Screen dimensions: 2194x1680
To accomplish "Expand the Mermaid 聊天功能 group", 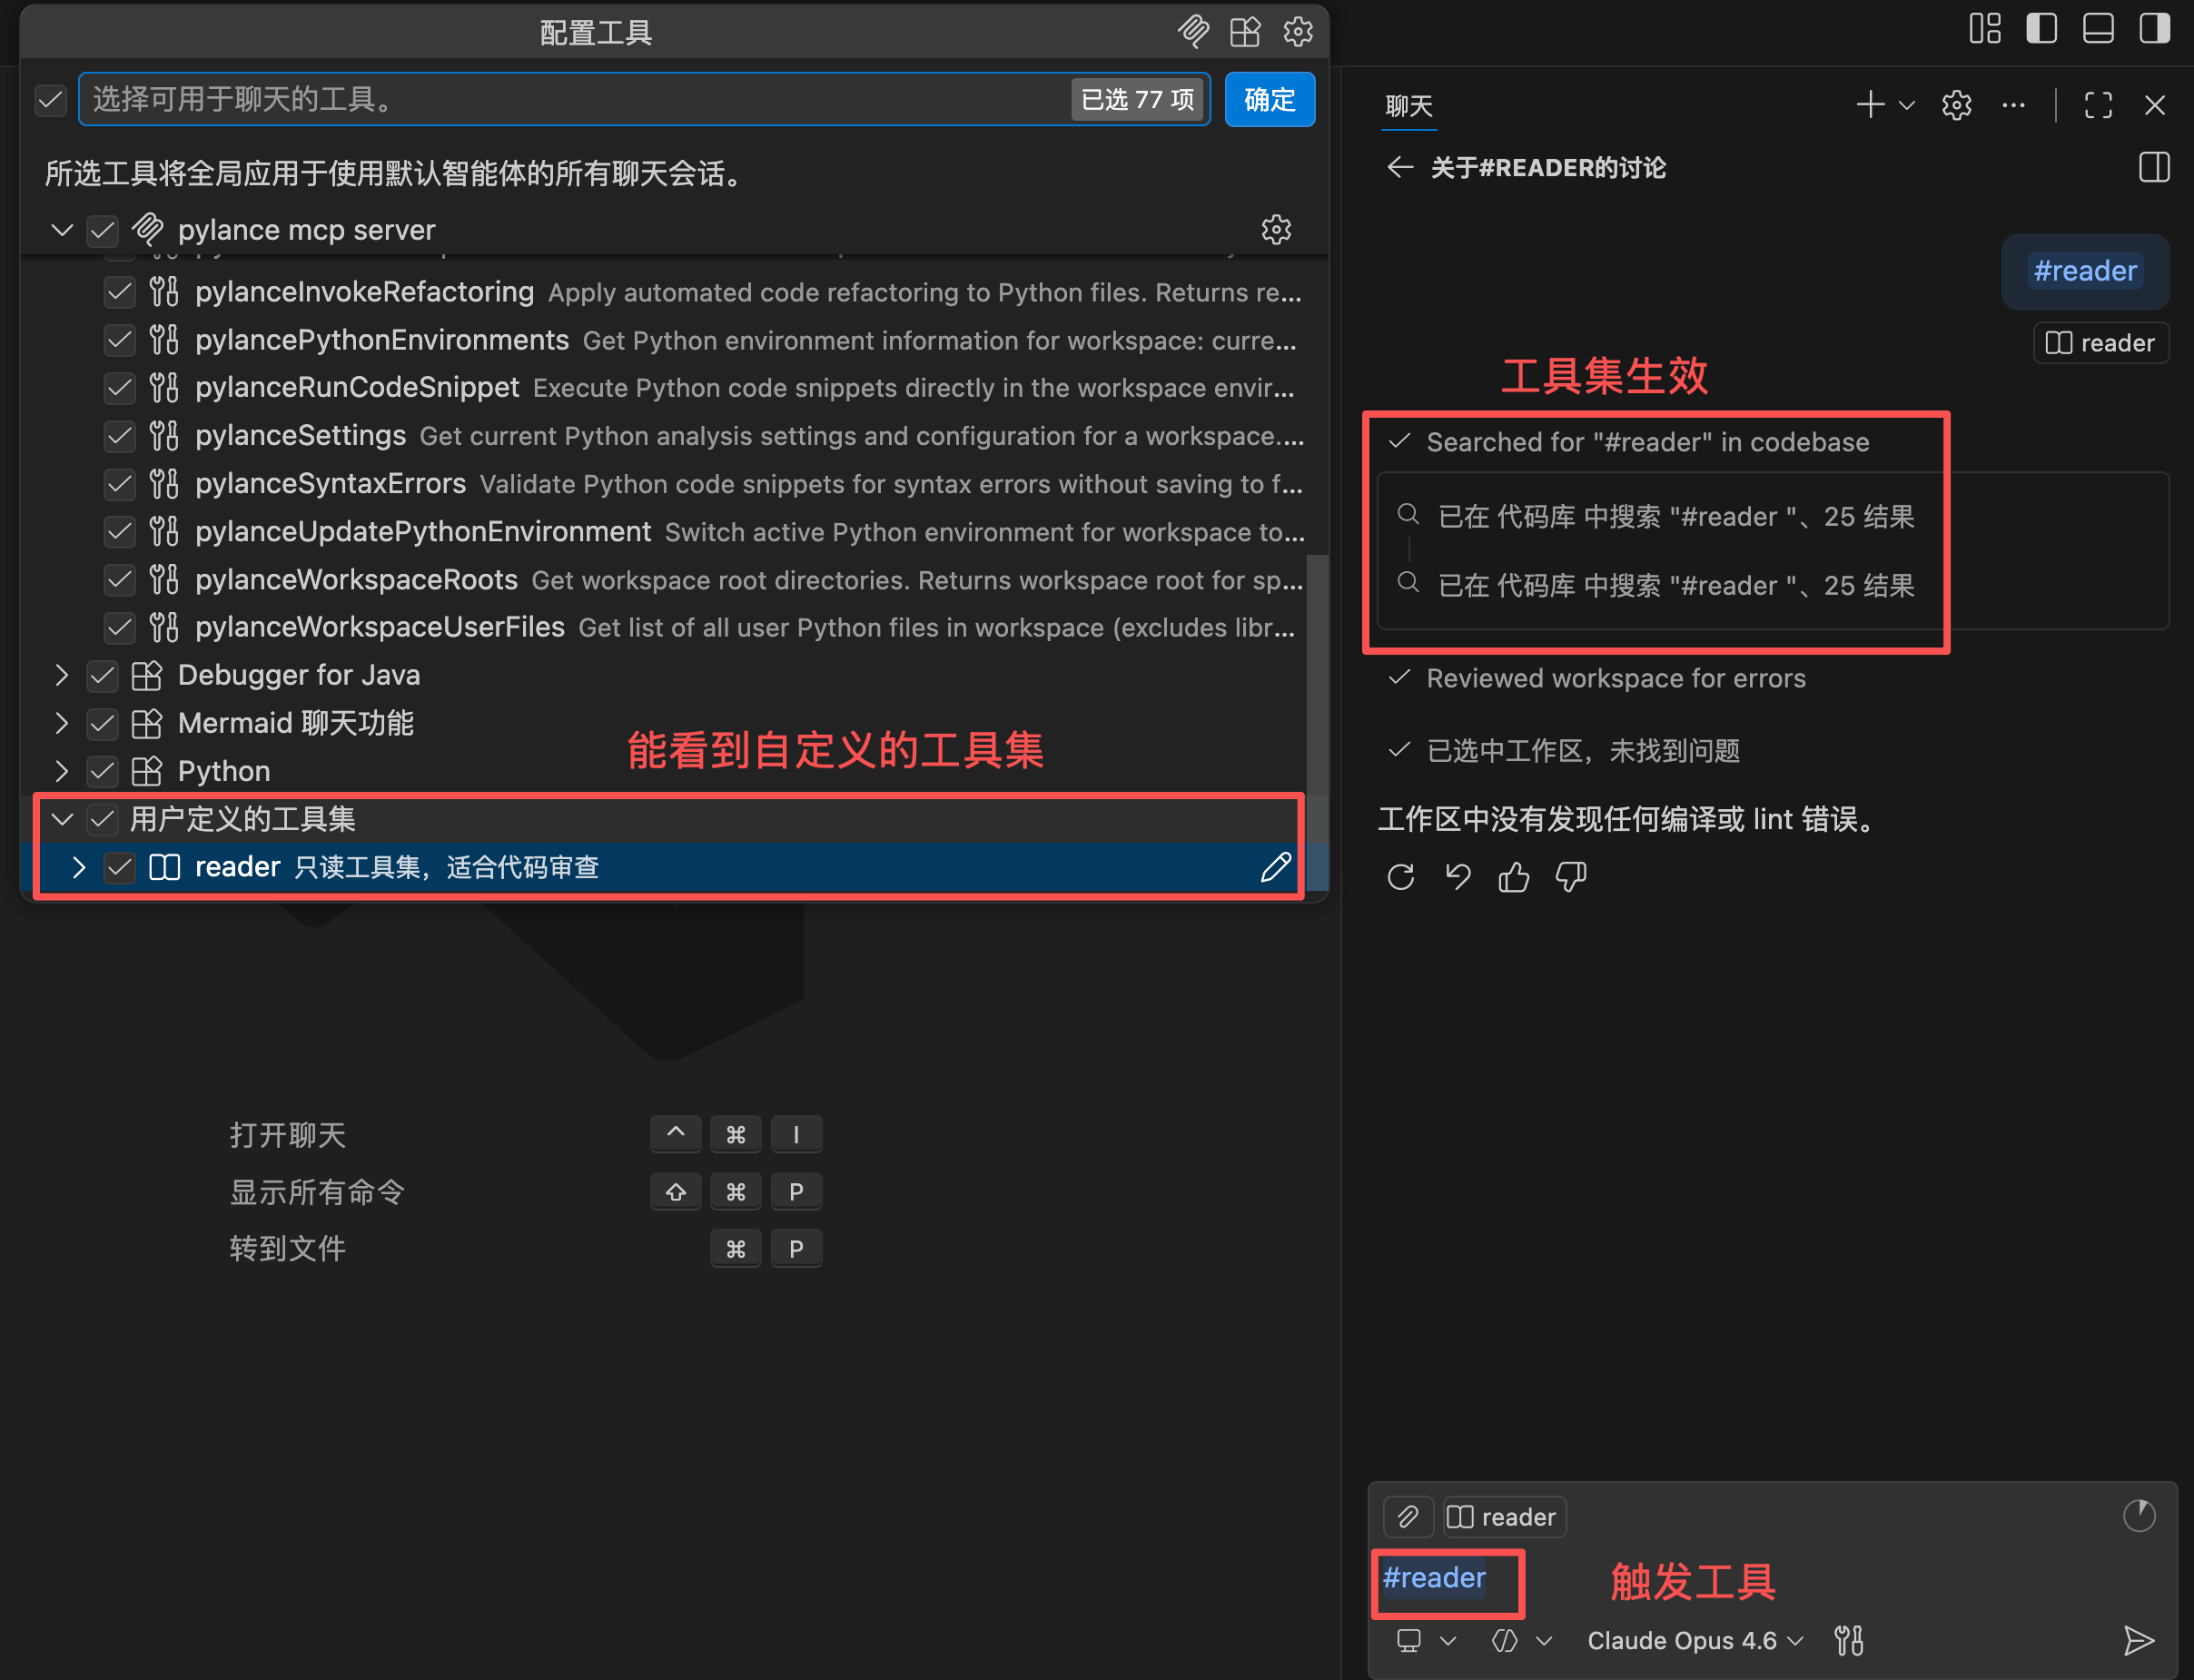I will (x=61, y=723).
